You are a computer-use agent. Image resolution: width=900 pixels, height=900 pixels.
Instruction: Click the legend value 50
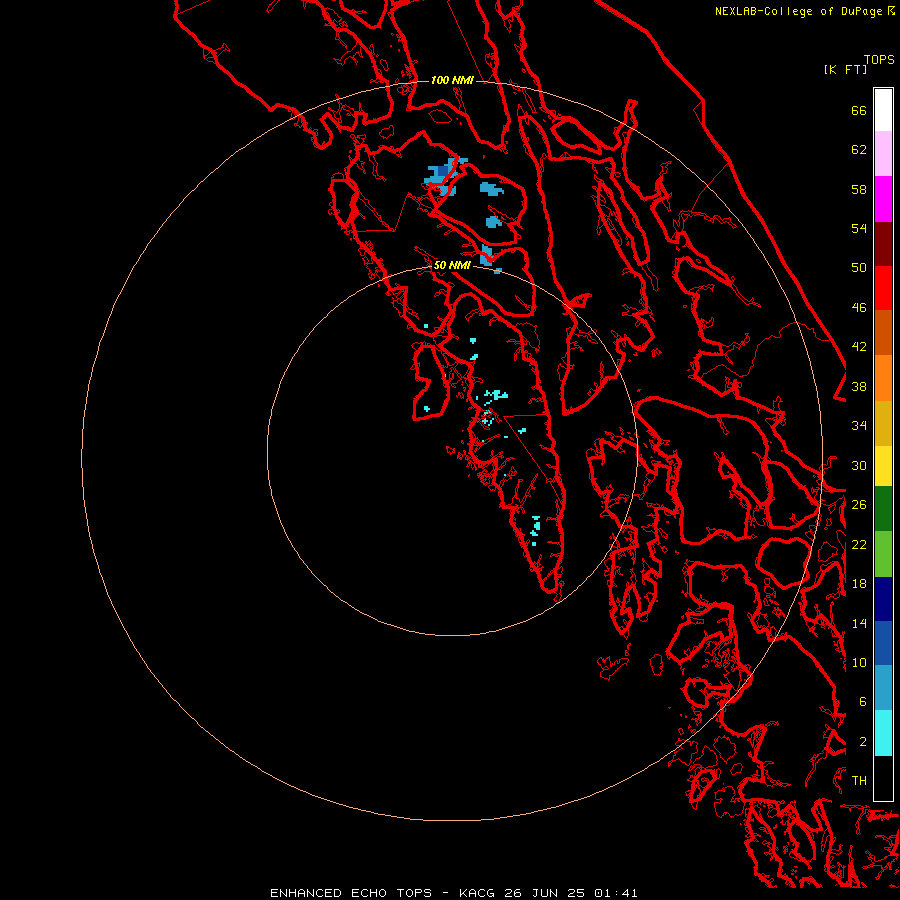(859, 268)
